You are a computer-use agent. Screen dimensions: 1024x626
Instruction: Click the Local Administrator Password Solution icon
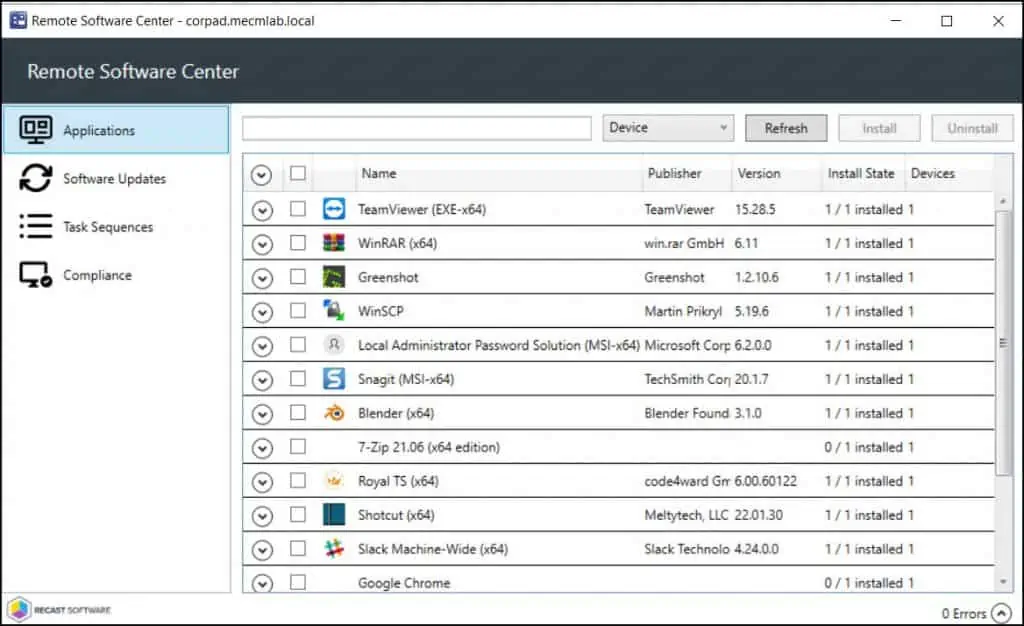click(x=334, y=344)
